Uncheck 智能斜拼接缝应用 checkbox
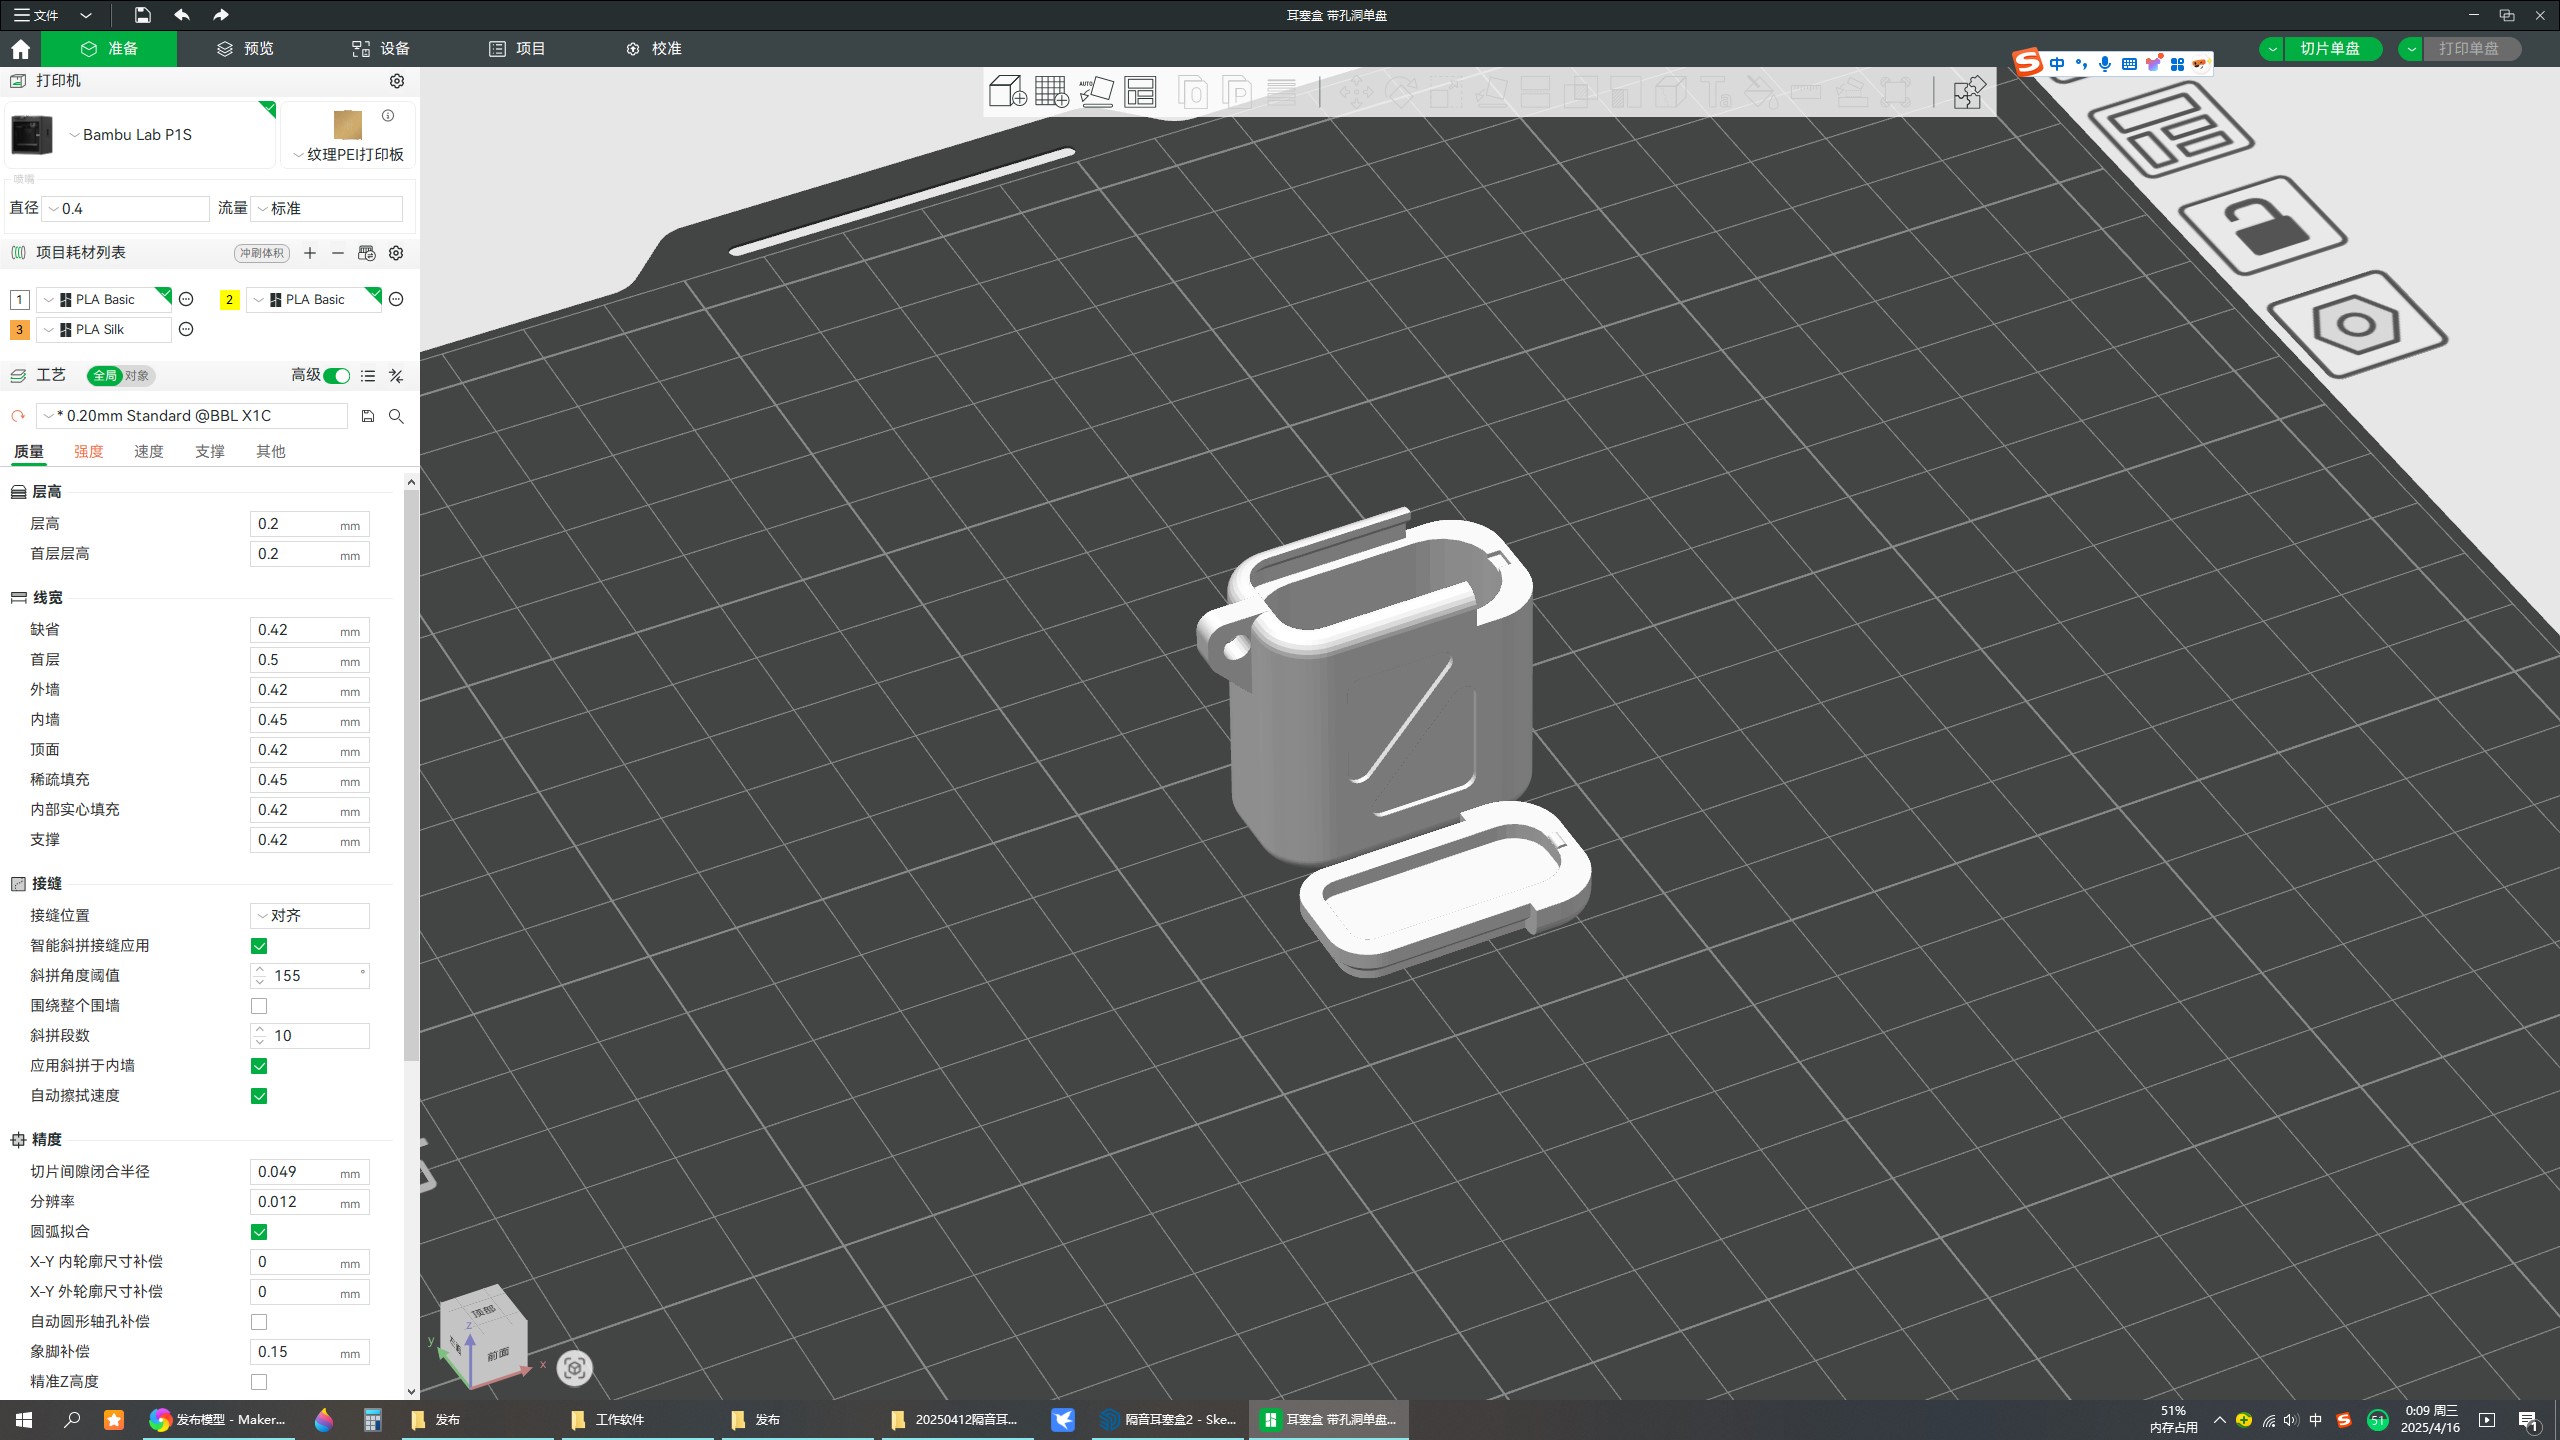The width and height of the screenshot is (2560, 1440). click(259, 946)
